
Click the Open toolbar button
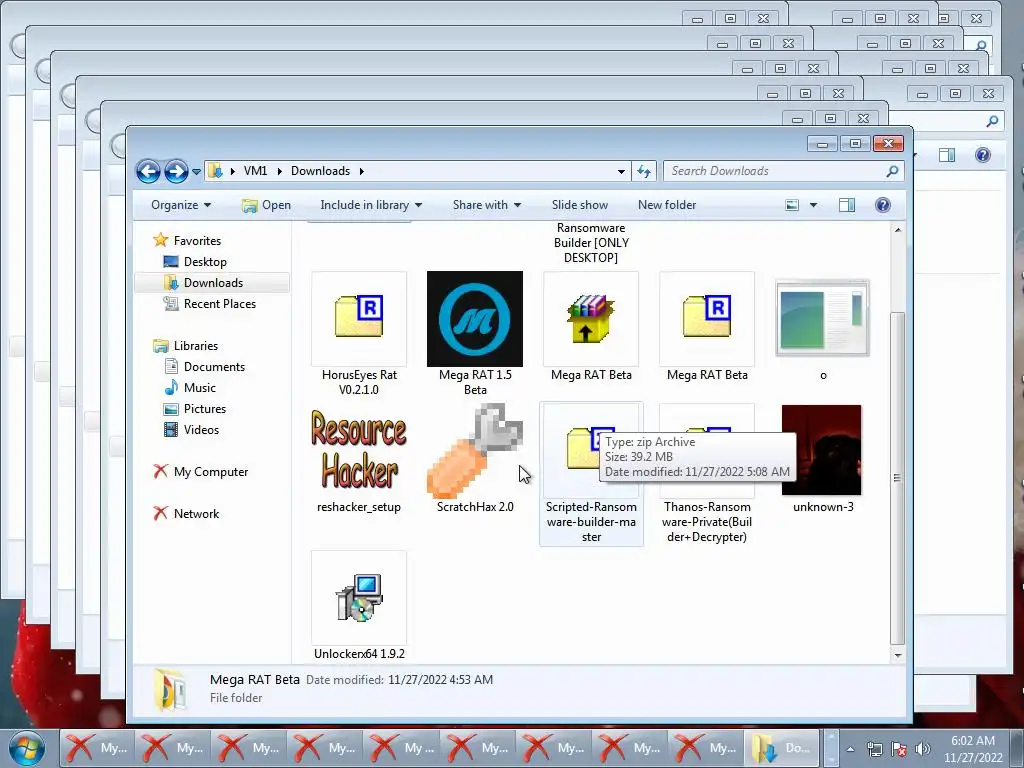(x=266, y=205)
